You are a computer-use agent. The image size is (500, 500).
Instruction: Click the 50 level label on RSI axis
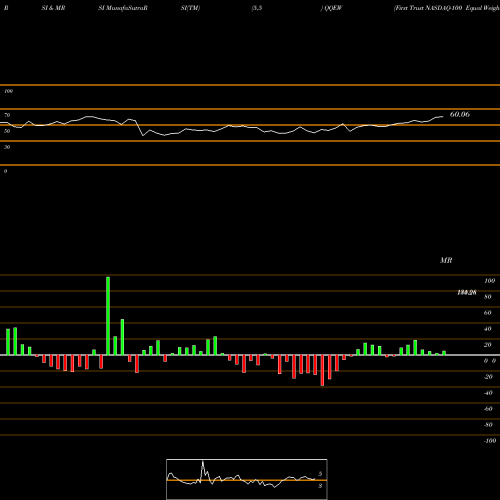7,131
